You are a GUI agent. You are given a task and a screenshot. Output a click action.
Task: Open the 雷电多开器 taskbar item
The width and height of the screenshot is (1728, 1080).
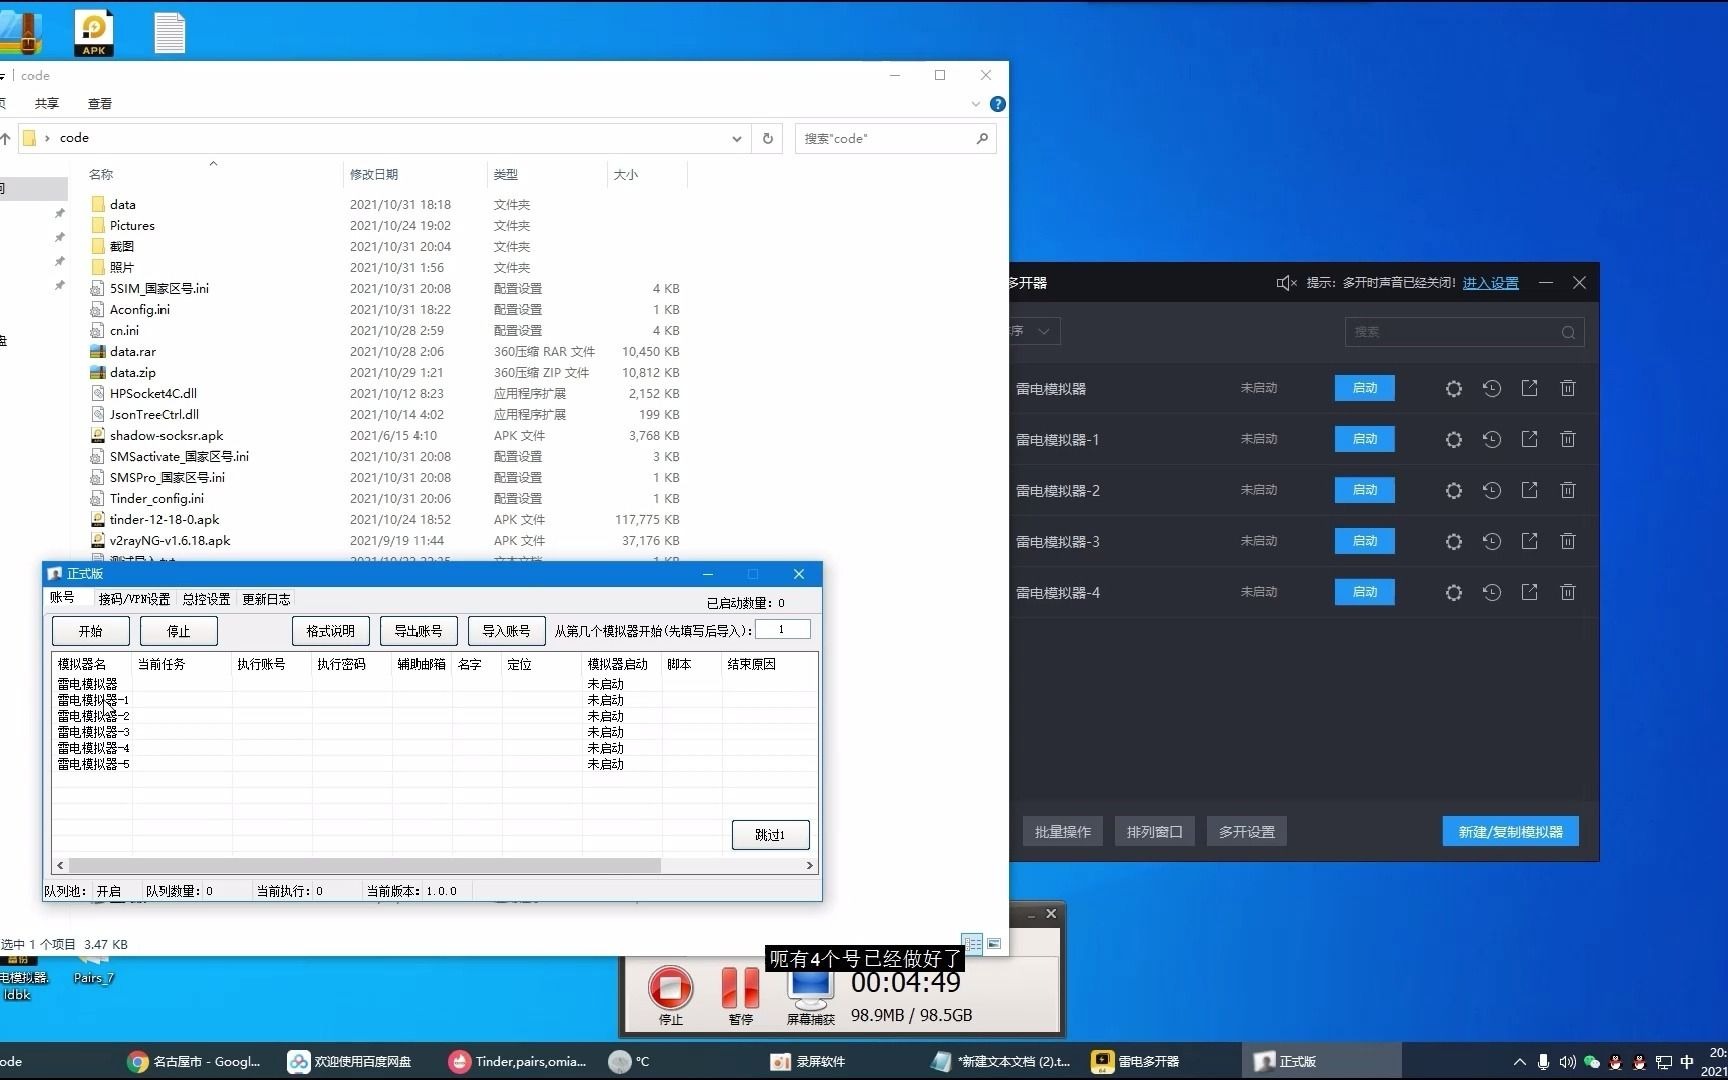pyautogui.click(x=1136, y=1062)
